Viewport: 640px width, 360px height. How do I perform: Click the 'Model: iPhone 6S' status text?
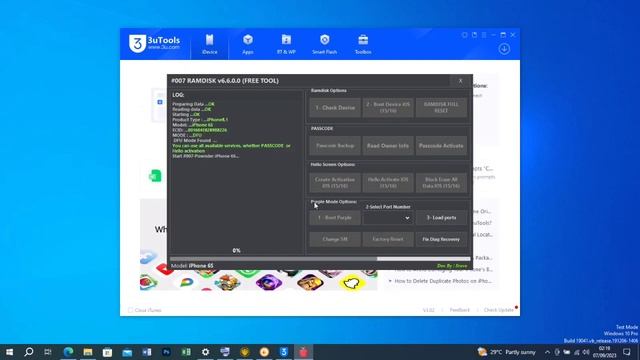tap(192, 266)
